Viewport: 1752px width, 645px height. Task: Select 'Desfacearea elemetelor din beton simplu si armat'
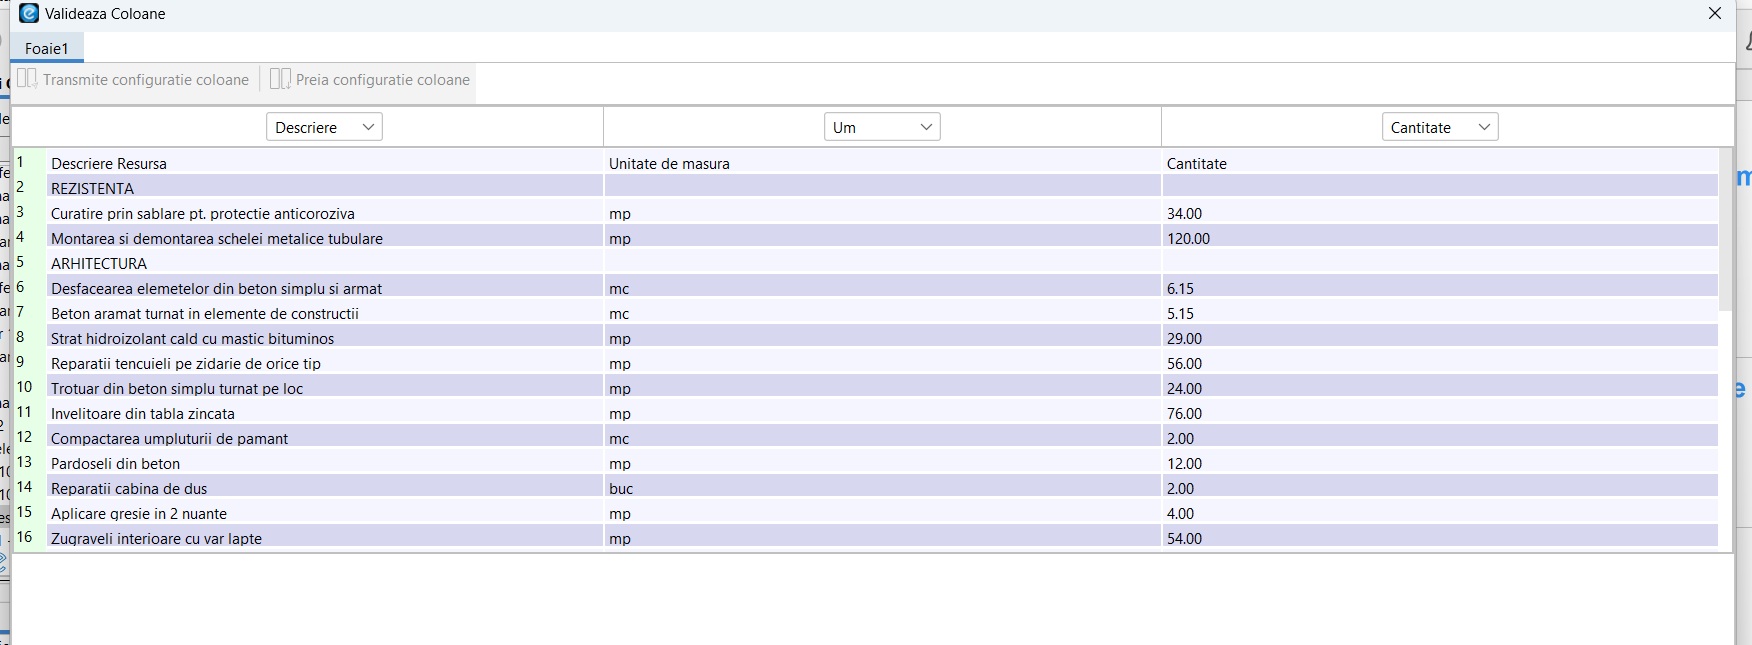point(325,288)
